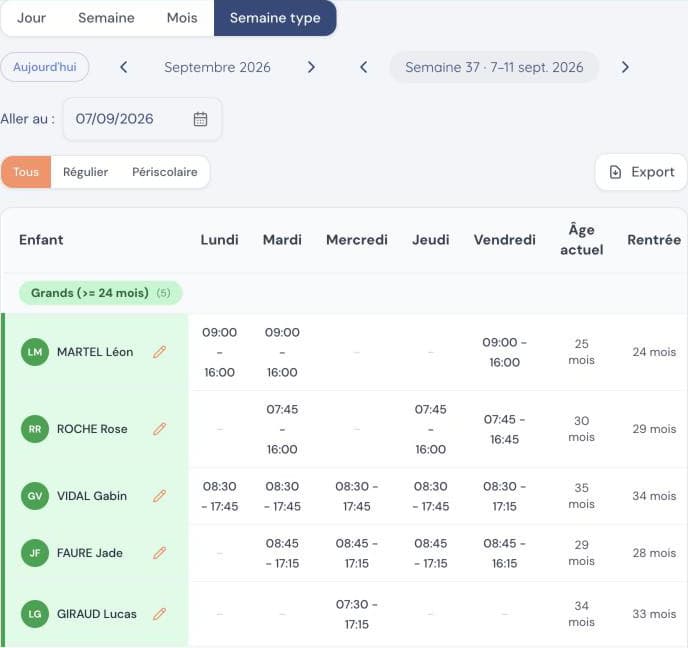Select the Semaine type tab

[x=275, y=18]
